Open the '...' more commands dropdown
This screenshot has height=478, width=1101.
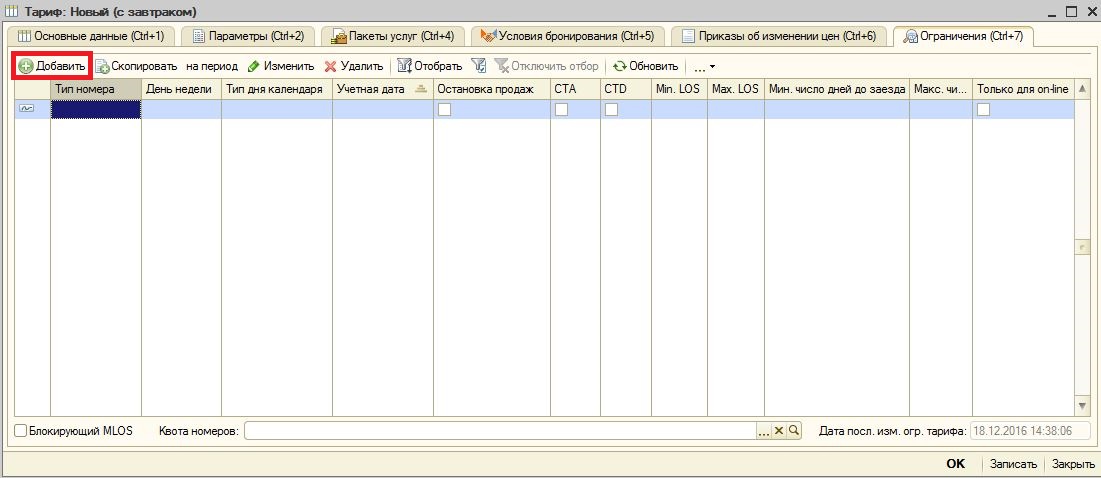(x=704, y=67)
